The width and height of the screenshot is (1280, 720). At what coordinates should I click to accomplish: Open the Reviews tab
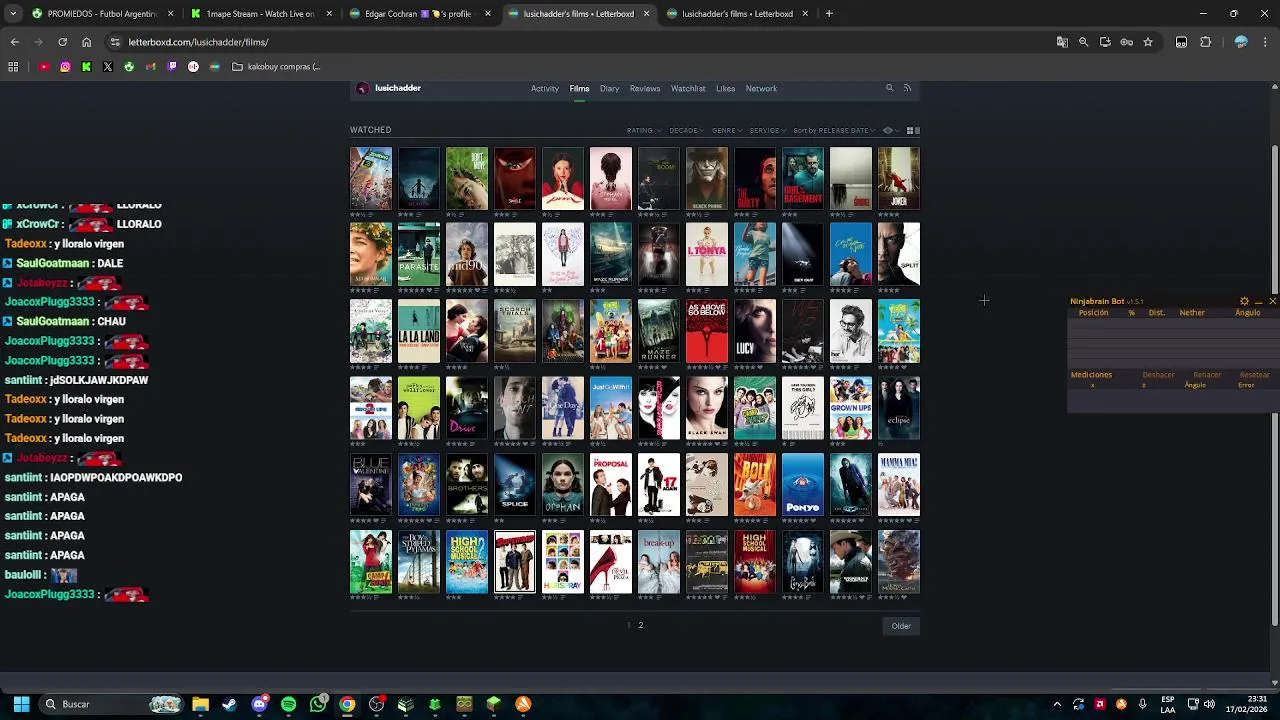[645, 88]
